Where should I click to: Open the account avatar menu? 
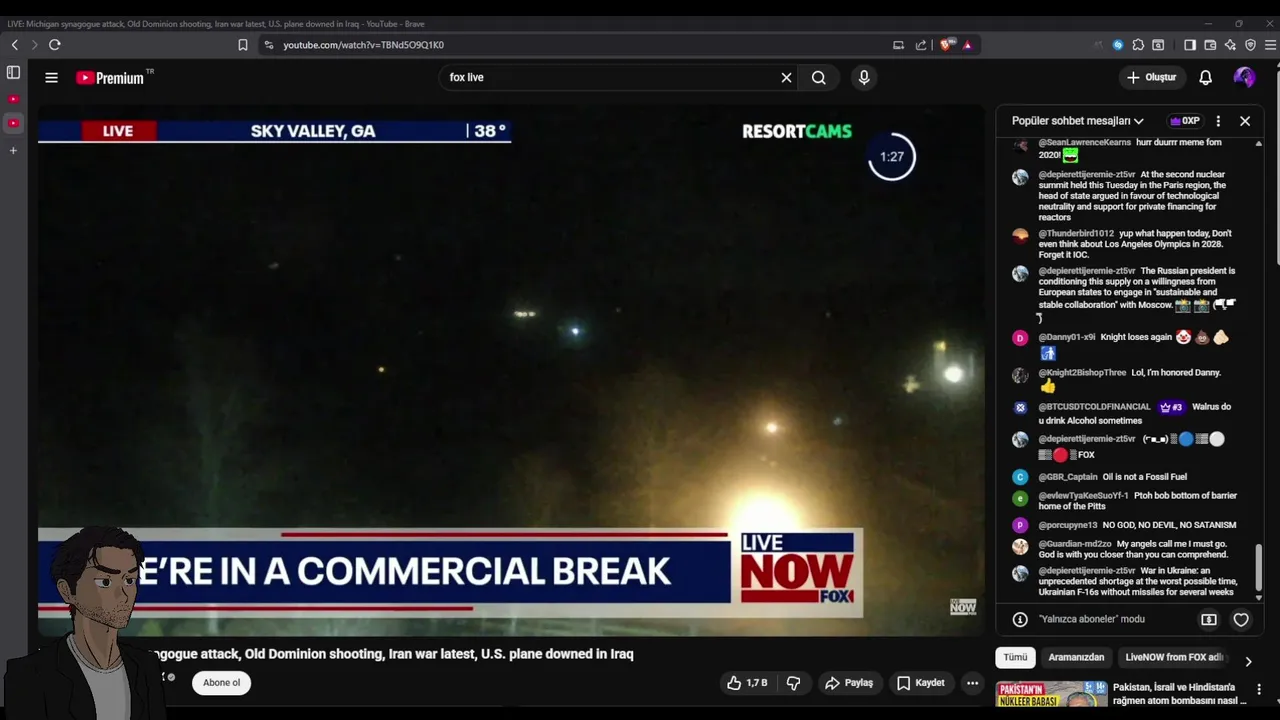click(1244, 77)
